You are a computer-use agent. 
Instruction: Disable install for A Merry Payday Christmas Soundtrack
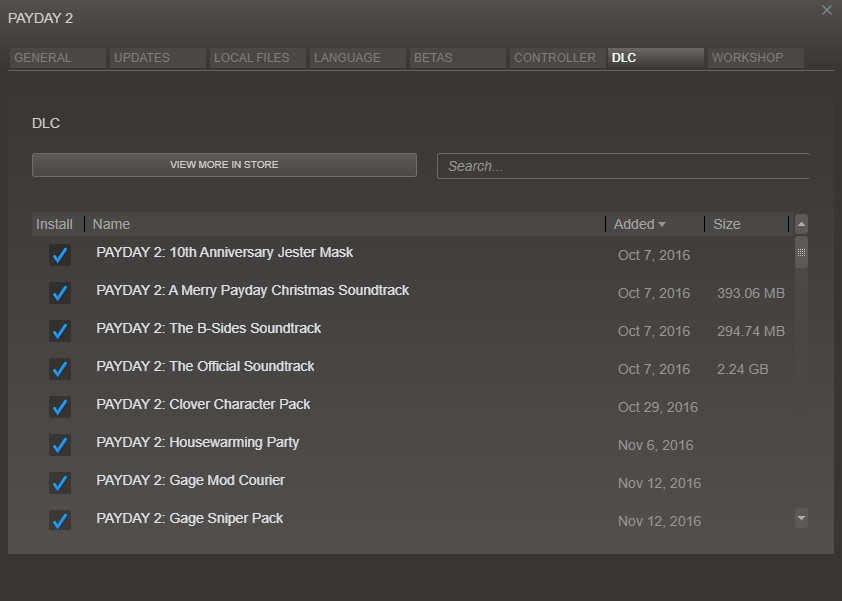coord(59,293)
